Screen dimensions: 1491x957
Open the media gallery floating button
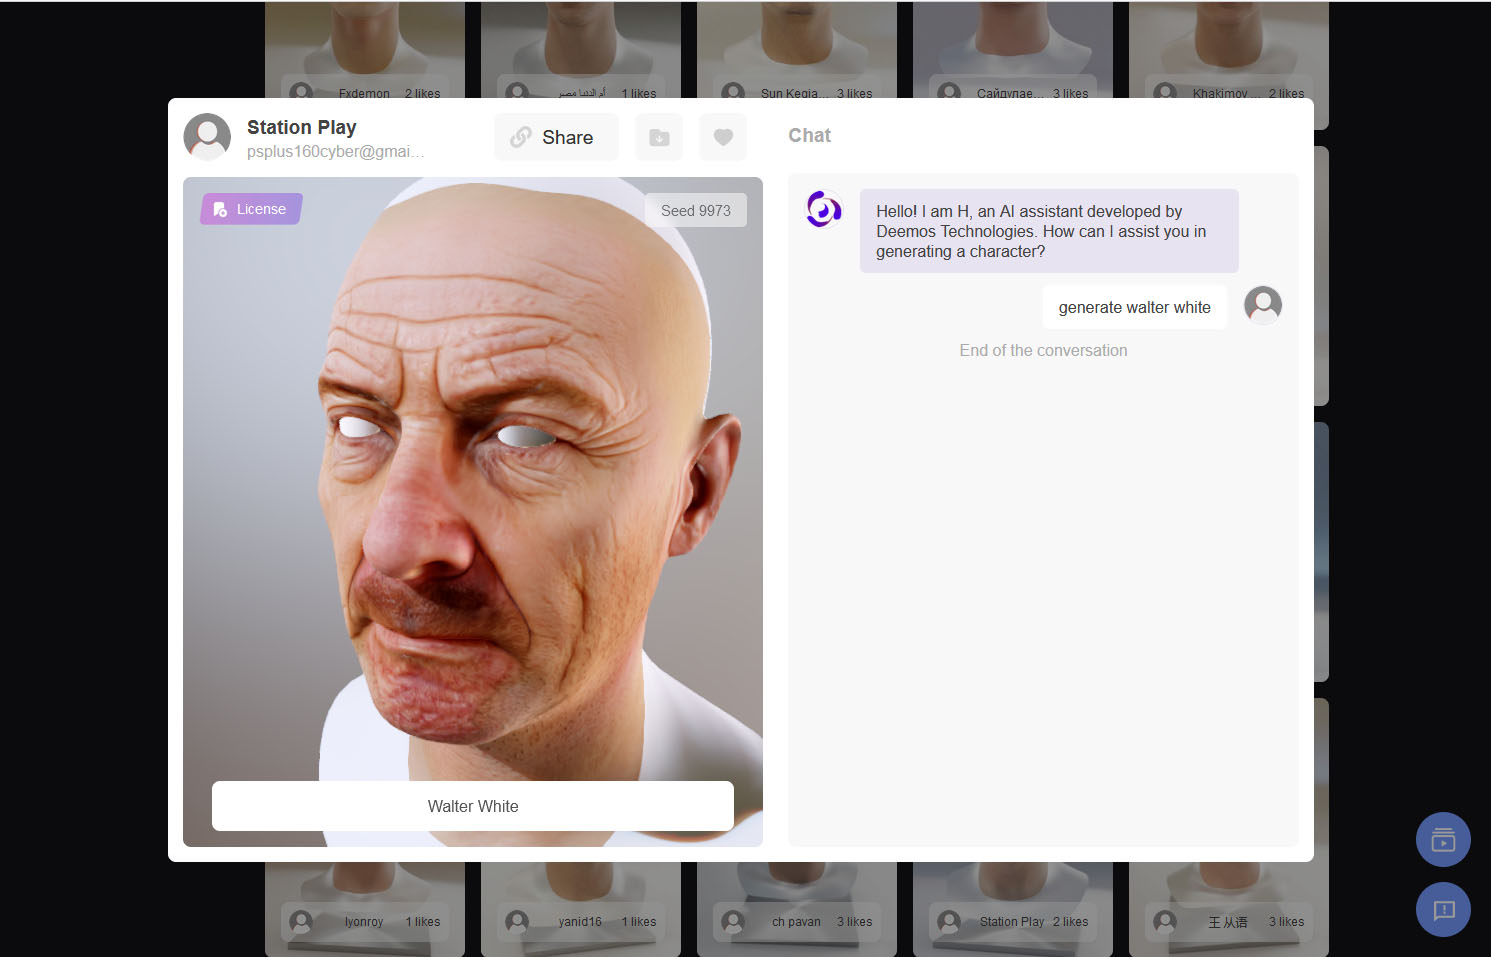coord(1443,839)
